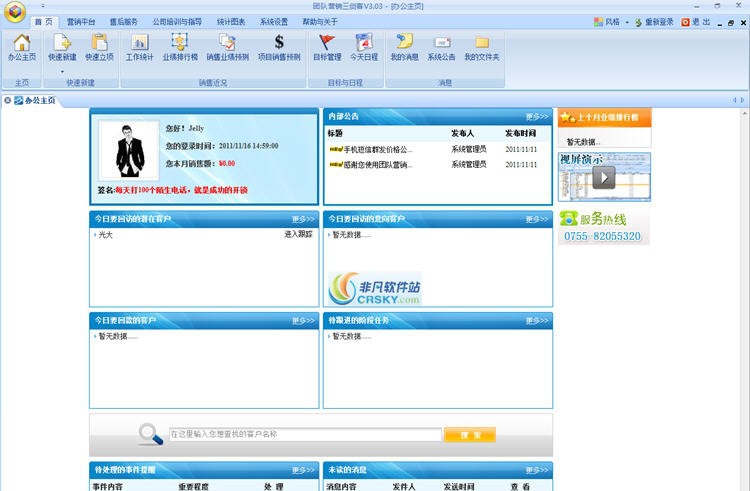
Task: Select the 首页 ribbon tab
Action: point(44,22)
